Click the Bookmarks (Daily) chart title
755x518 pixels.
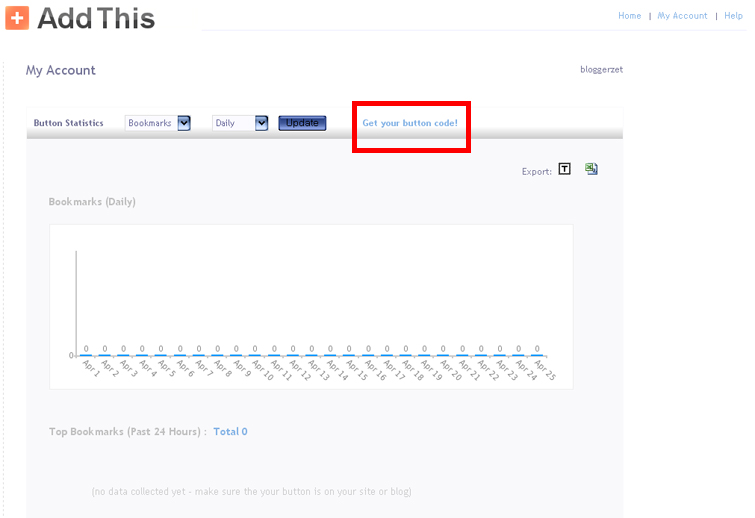[92, 202]
